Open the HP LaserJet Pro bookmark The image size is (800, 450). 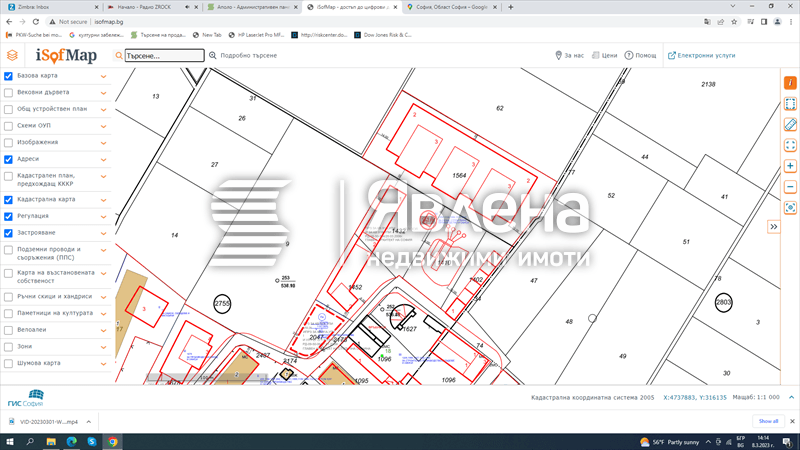(x=256, y=35)
